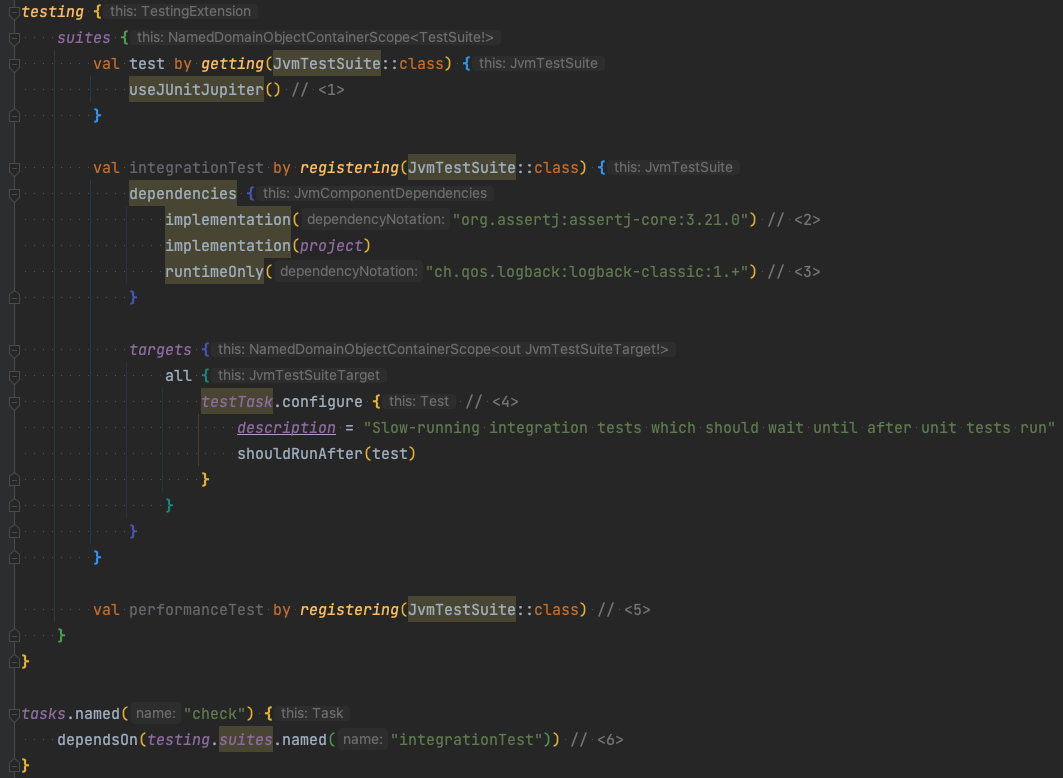Click the dependsOn integrationTest line

coord(300,739)
